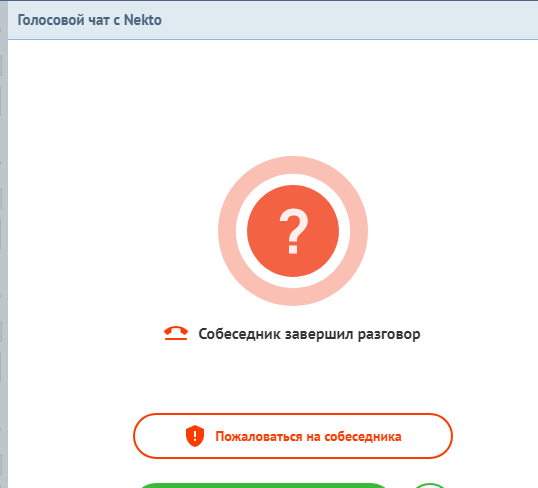The height and width of the screenshot is (488, 538).
Task: Click the Голосовой чат words in header
Action: (63, 20)
